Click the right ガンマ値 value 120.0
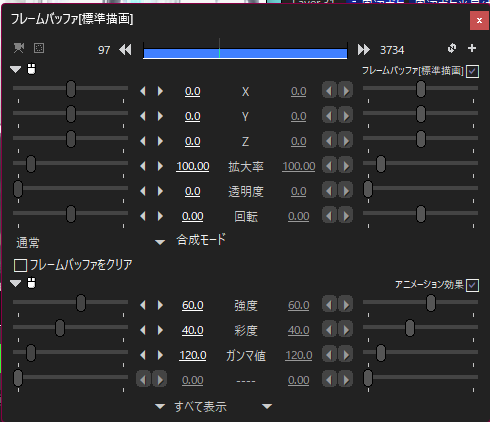This screenshot has width=490, height=422. [299, 355]
